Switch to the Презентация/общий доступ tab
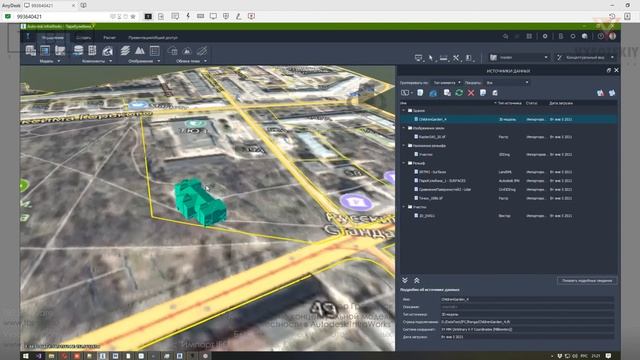The height and width of the screenshot is (360, 640). point(153,38)
